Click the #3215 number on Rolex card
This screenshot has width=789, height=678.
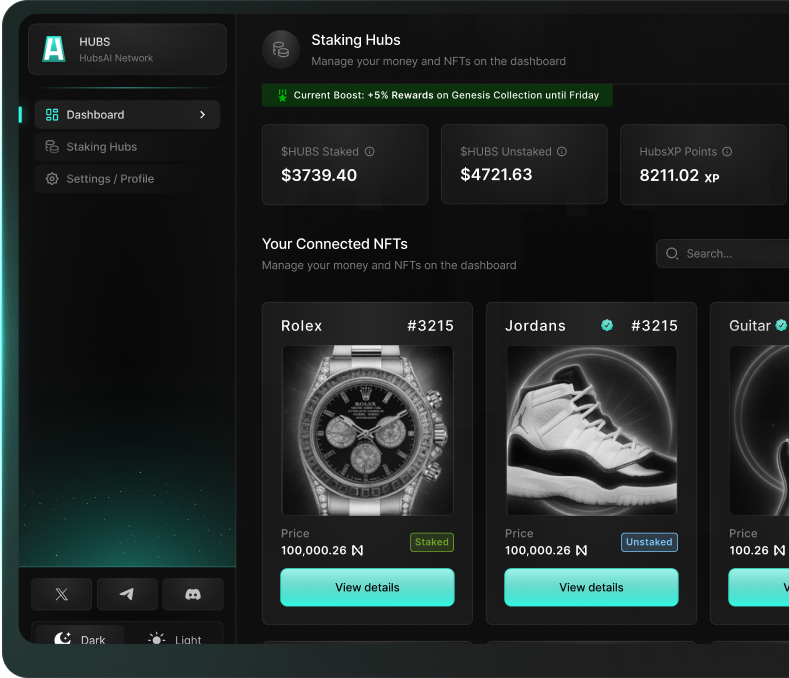(x=430, y=326)
